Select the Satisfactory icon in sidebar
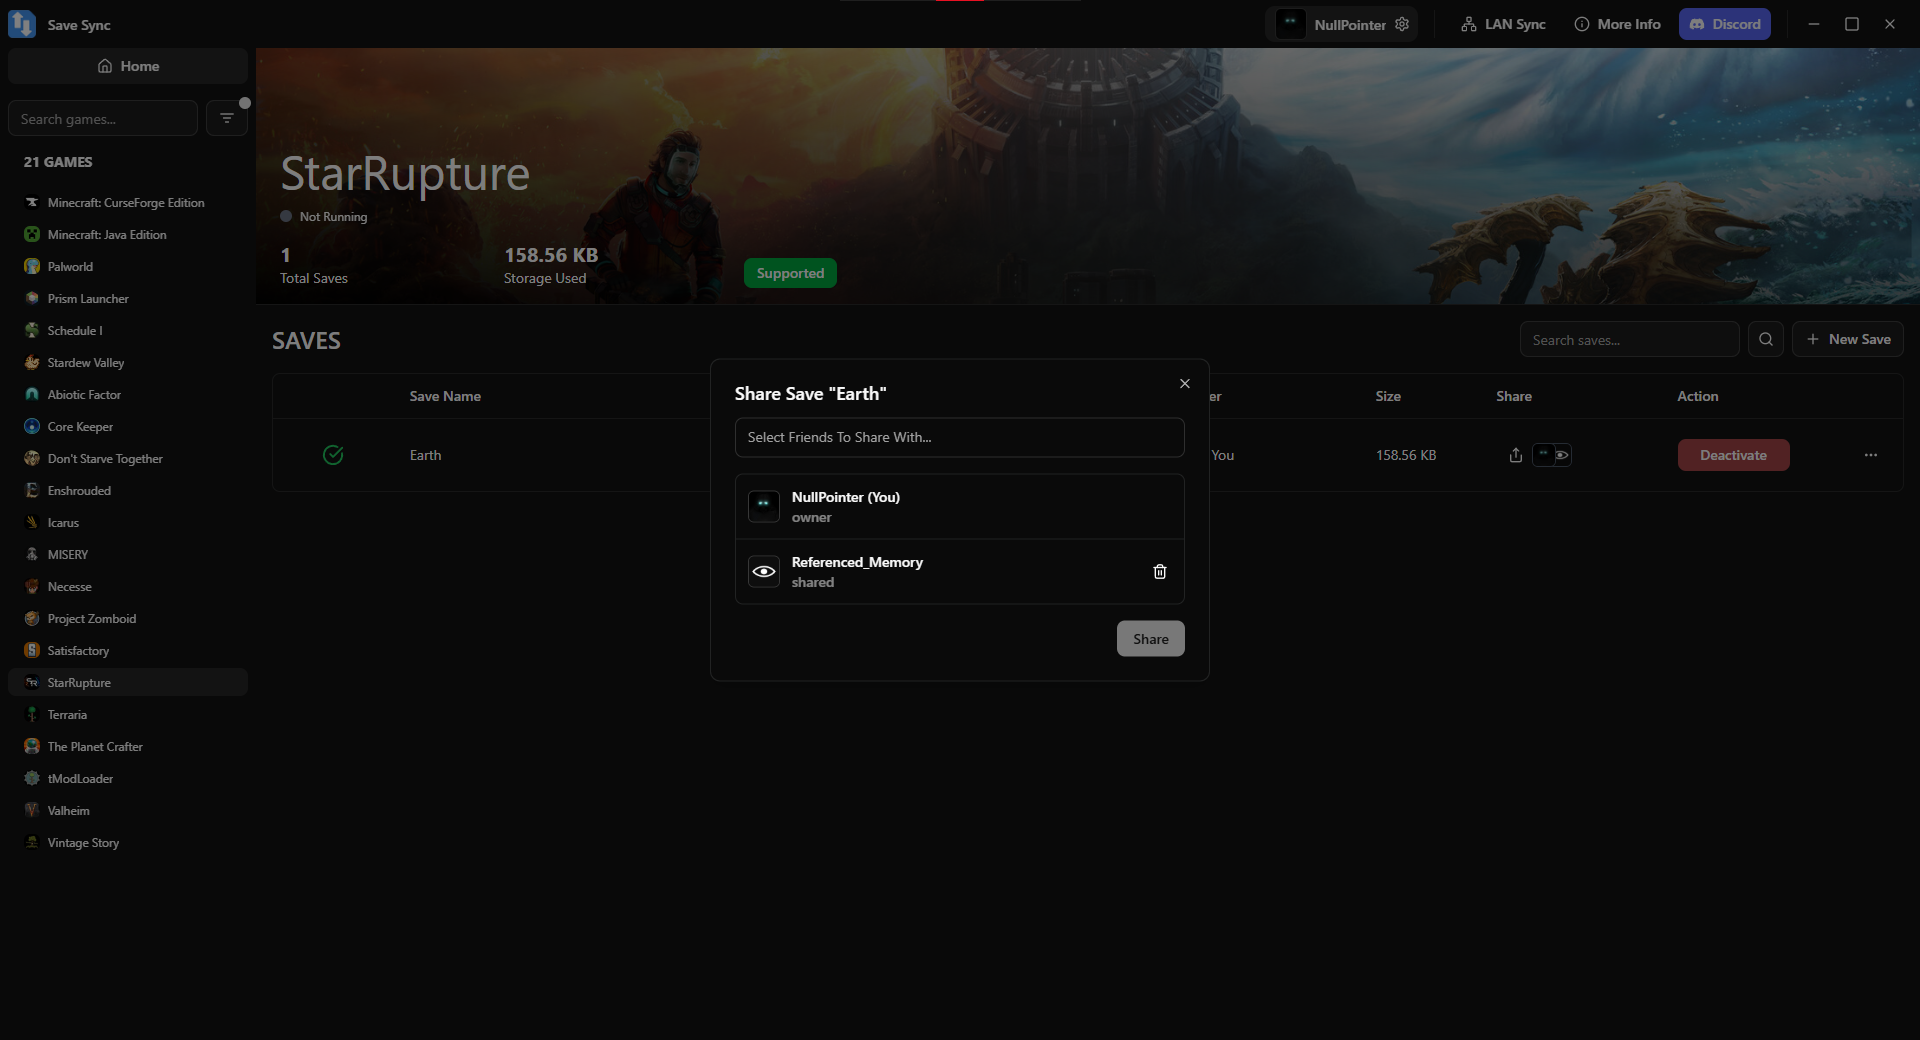Viewport: 1920px width, 1040px height. pos(32,651)
